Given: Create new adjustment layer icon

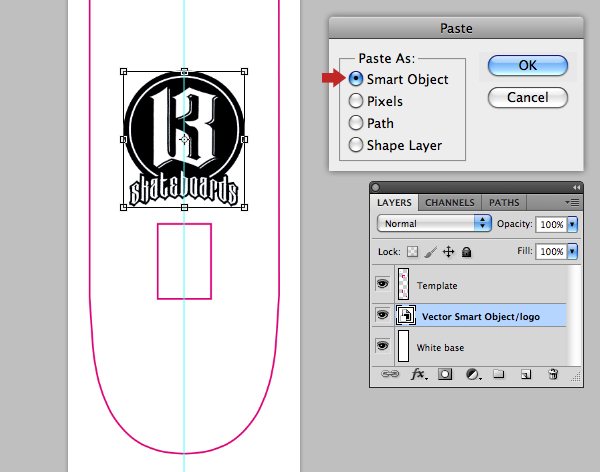Looking at the screenshot, I should [473, 374].
